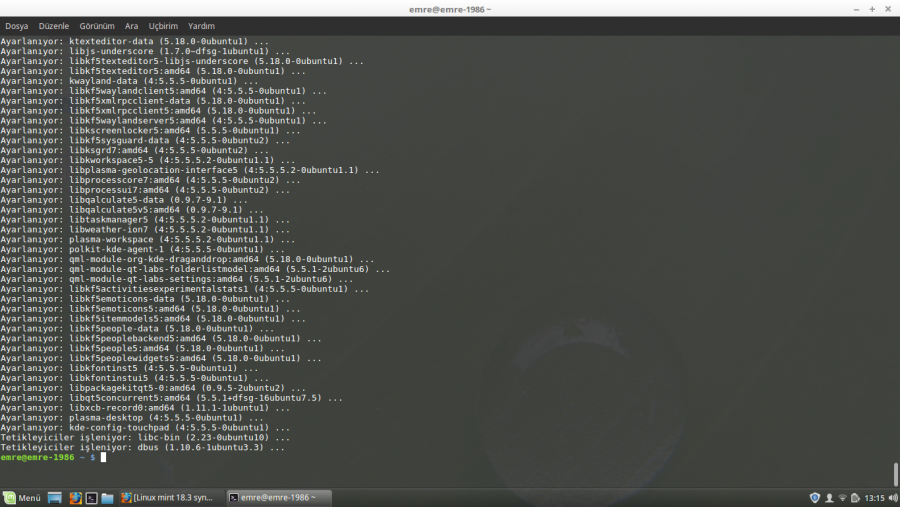This screenshot has width=900, height=507.
Task: Maximize the terminal window with plus button
Action: (x=872, y=9)
